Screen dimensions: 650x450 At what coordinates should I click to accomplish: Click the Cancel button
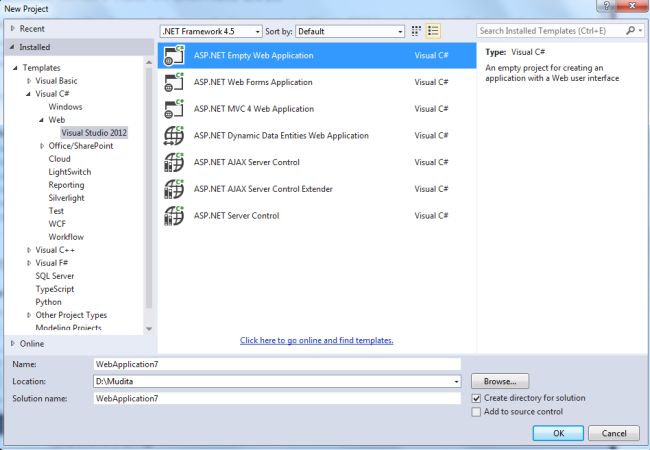[x=614, y=433]
